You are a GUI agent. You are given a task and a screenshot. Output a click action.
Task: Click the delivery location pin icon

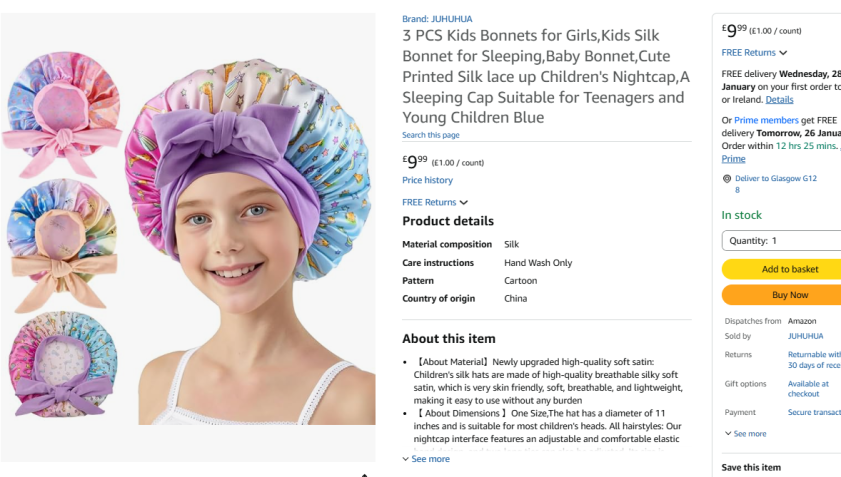point(727,179)
